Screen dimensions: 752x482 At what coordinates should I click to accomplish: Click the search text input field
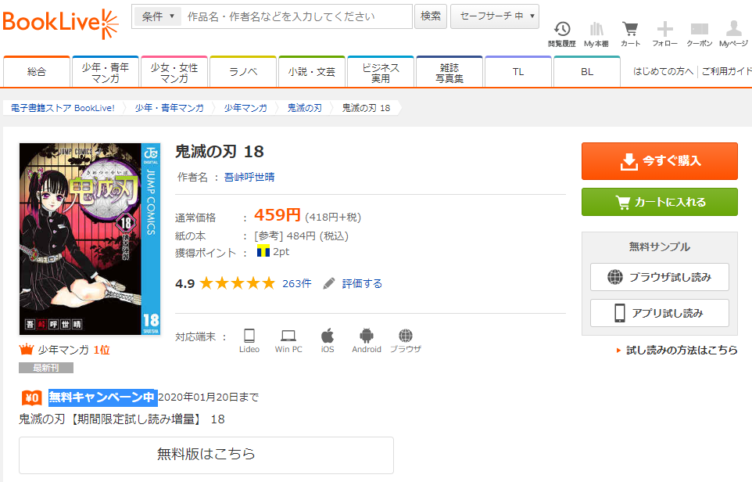pyautogui.click(x=297, y=16)
